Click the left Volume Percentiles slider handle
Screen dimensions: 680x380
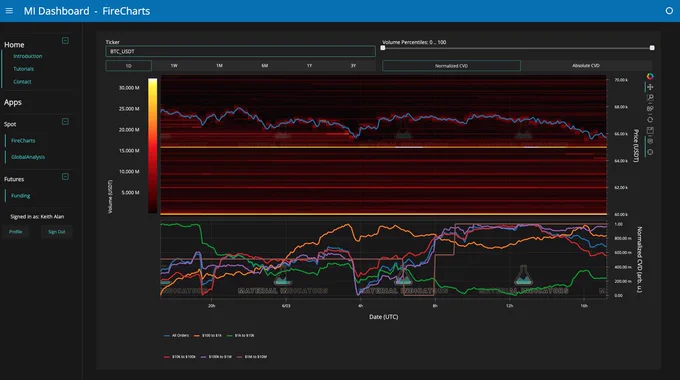383,48
